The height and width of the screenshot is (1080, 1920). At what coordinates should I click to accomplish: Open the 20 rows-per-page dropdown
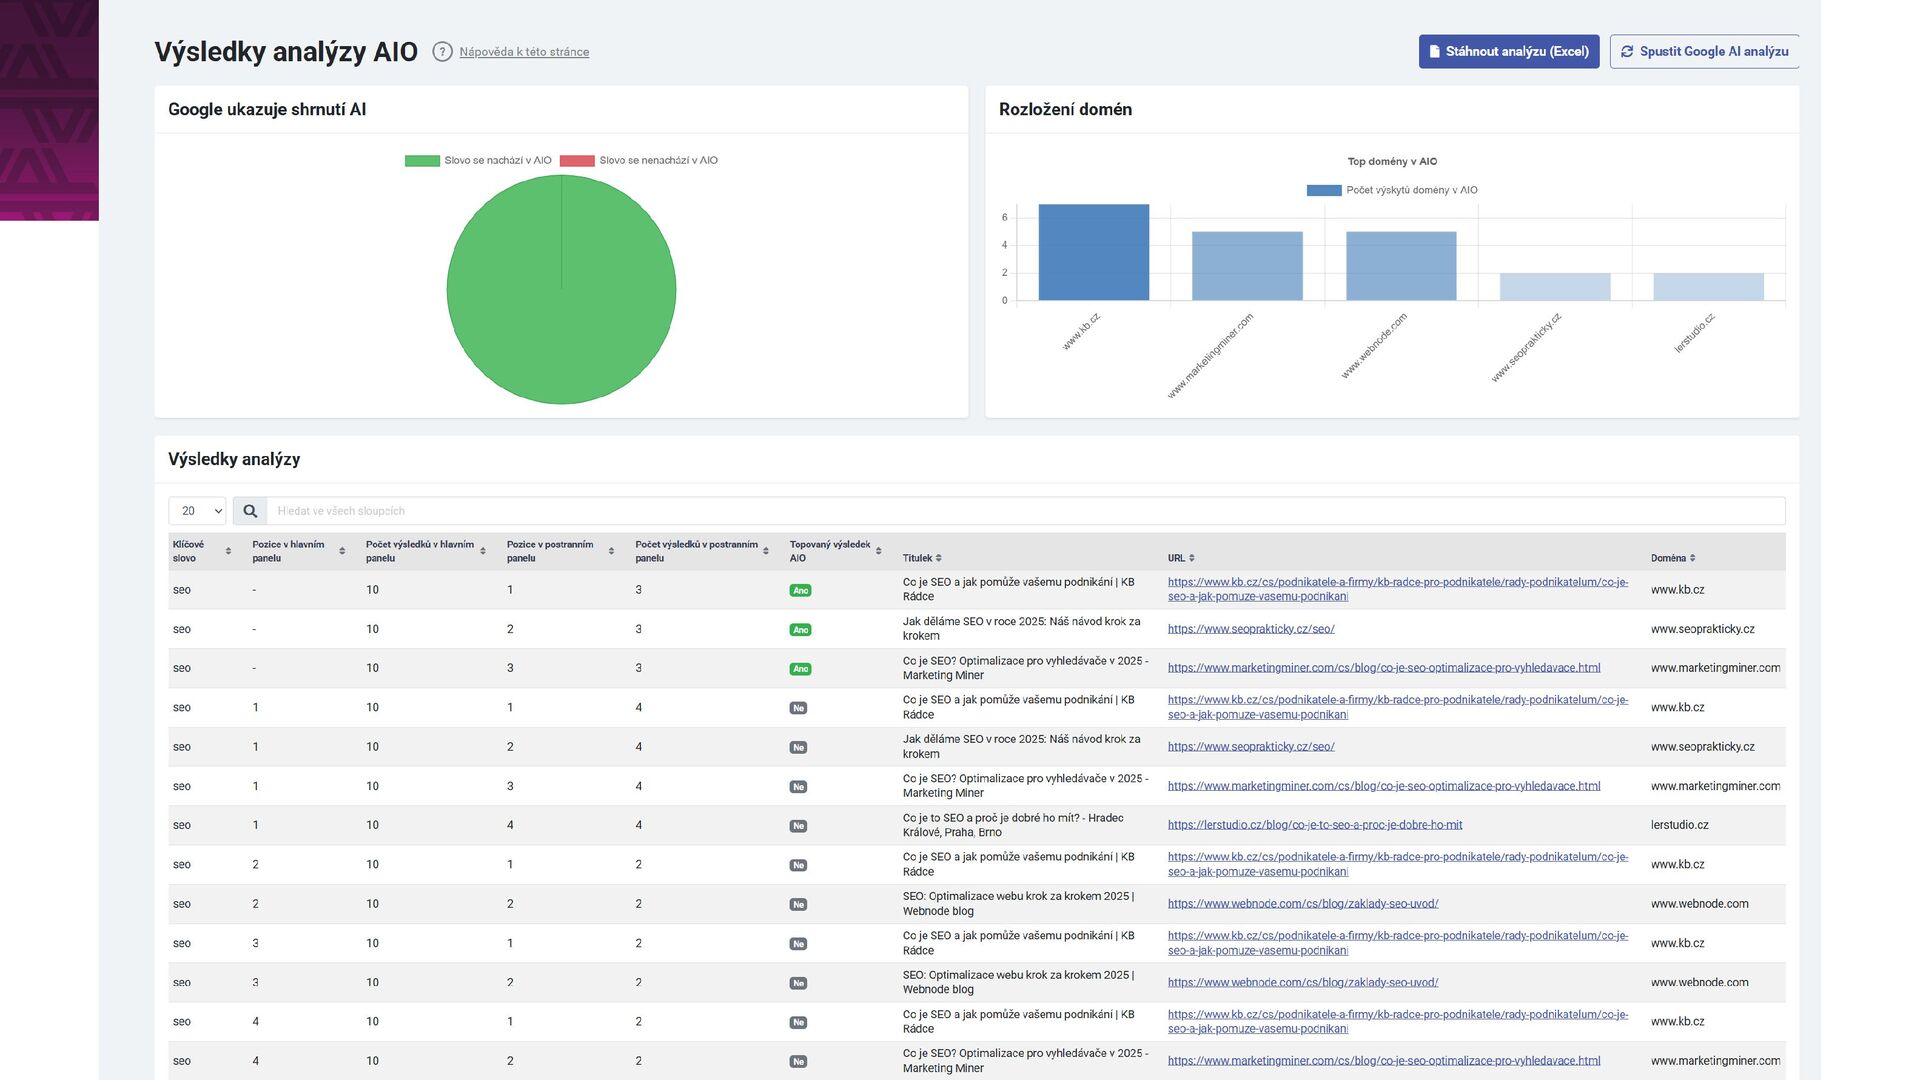pyautogui.click(x=197, y=511)
